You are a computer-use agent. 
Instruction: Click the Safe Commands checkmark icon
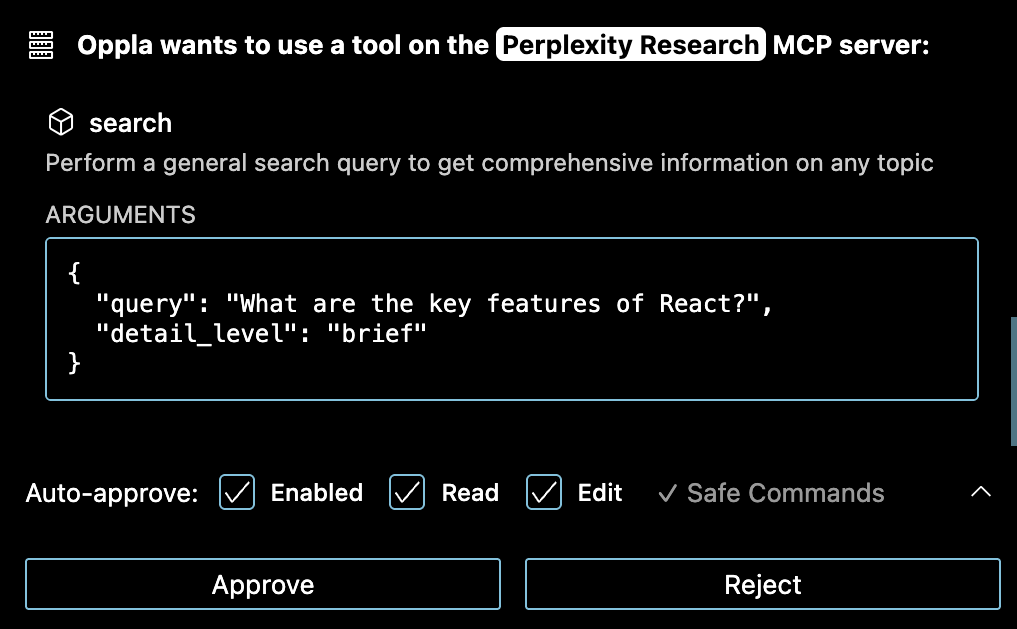[x=667, y=493]
